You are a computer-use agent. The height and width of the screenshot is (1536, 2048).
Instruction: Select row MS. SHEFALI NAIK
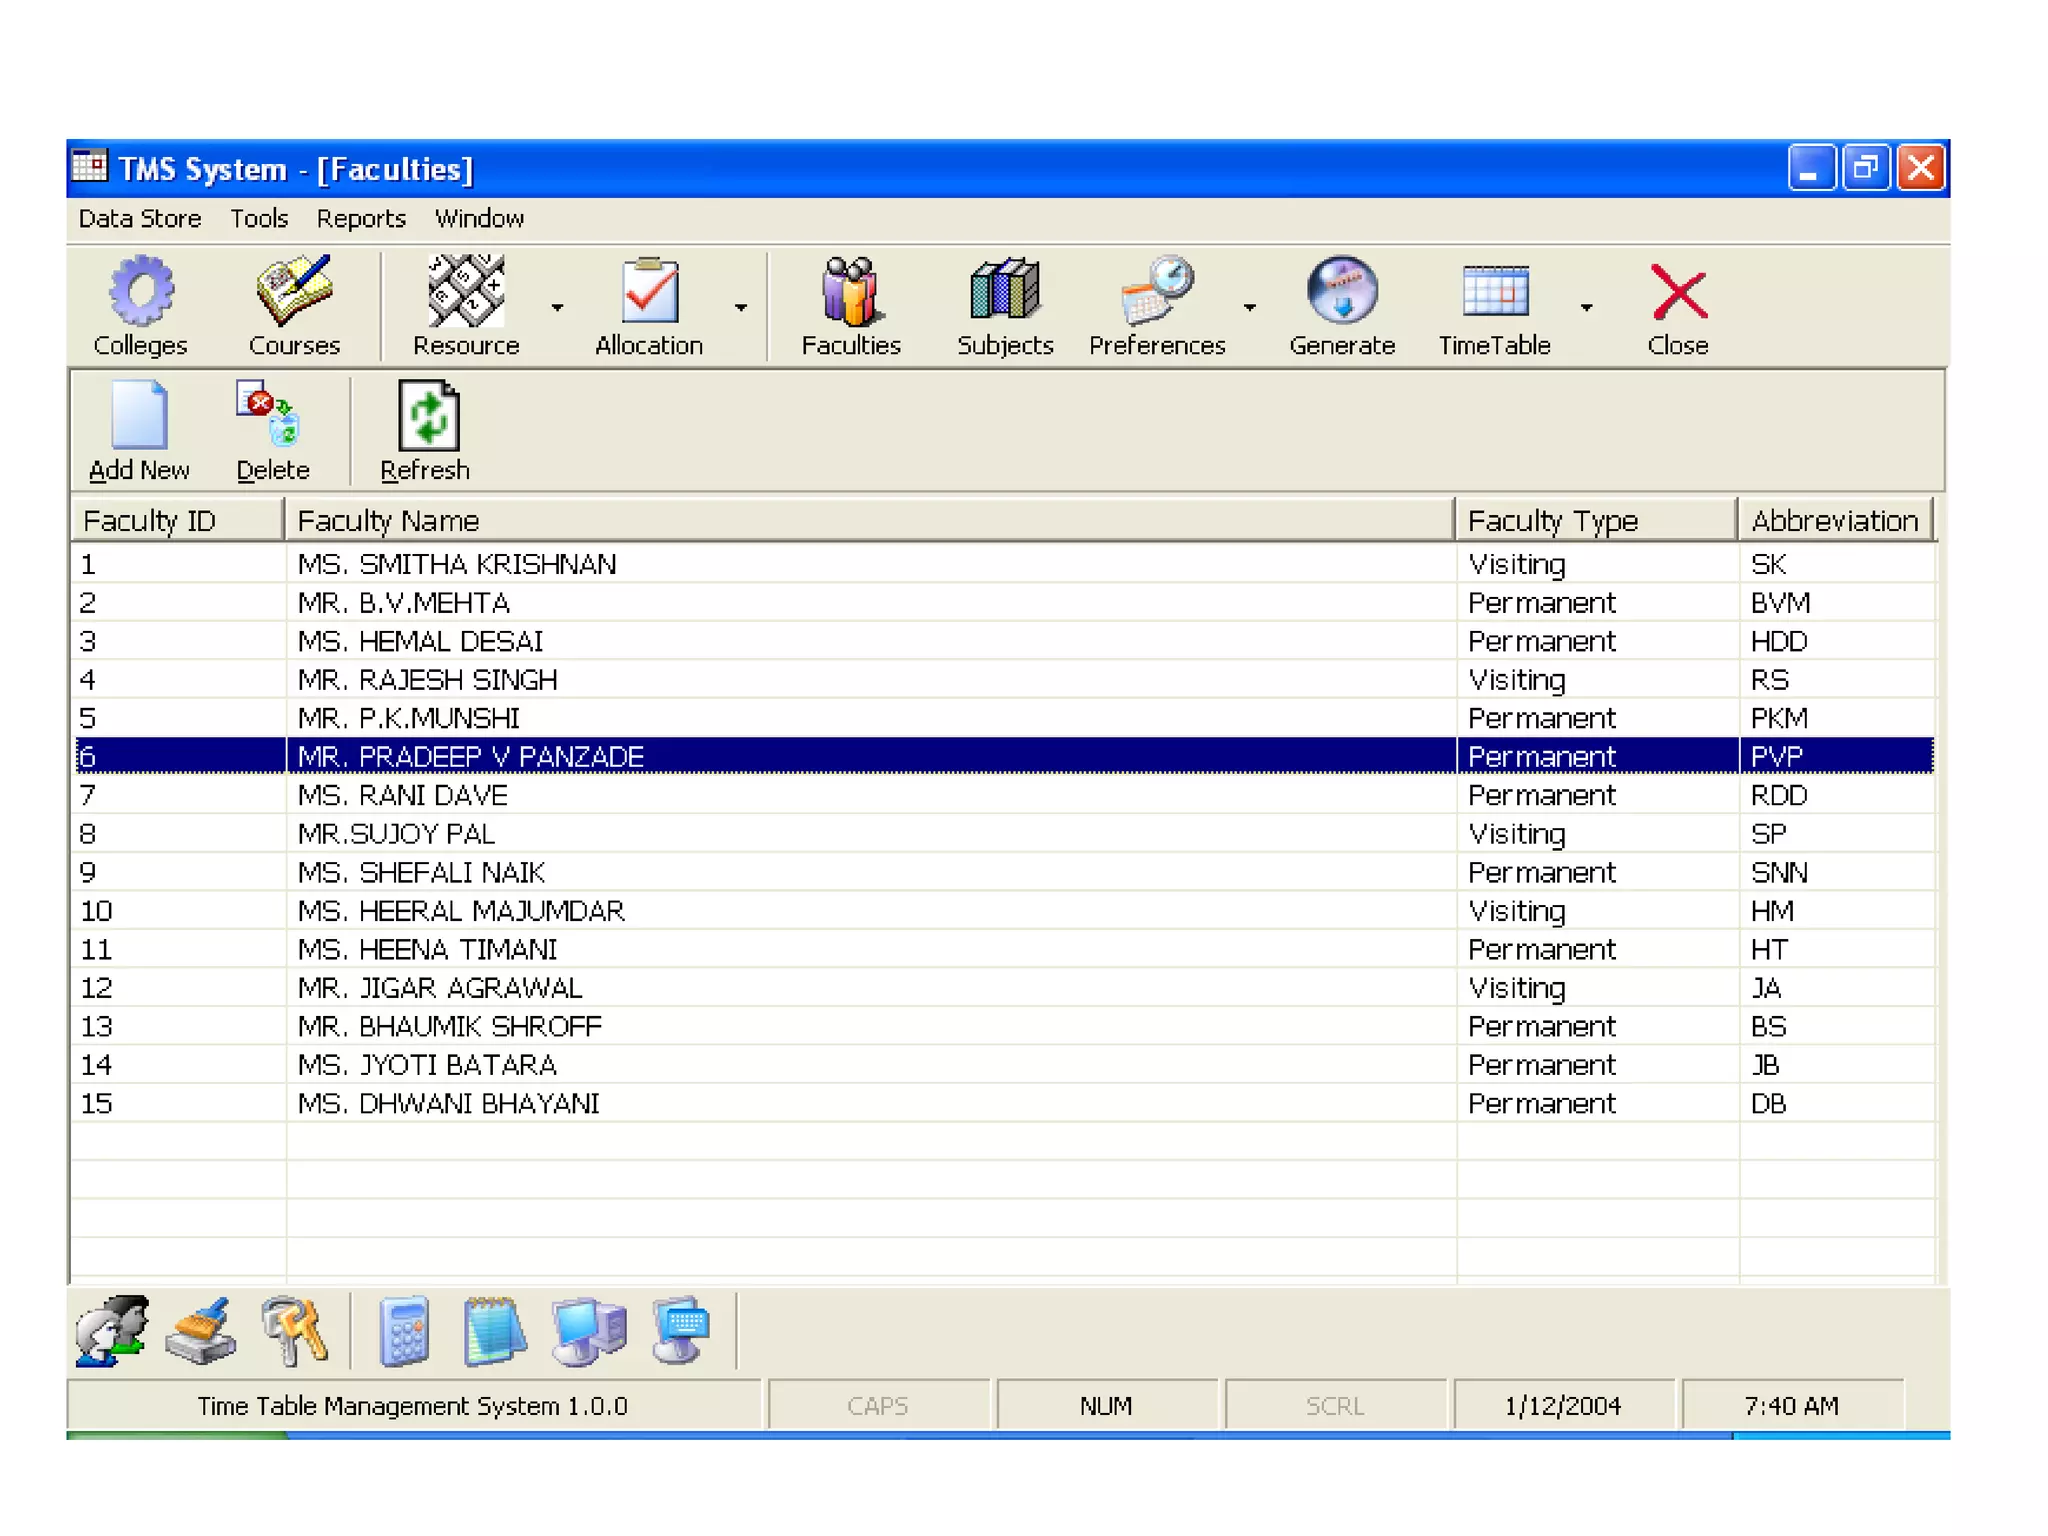click(x=1003, y=872)
